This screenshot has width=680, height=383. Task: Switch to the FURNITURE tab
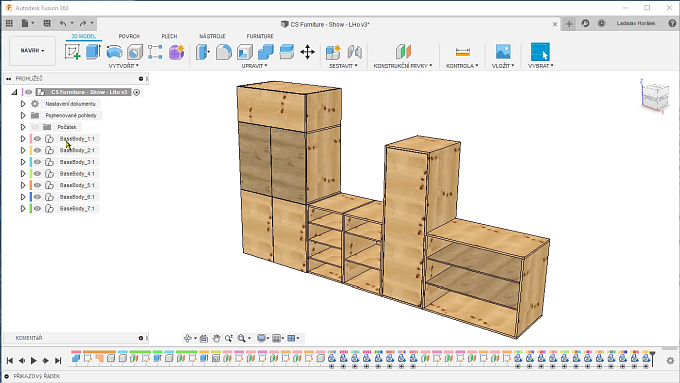click(260, 36)
